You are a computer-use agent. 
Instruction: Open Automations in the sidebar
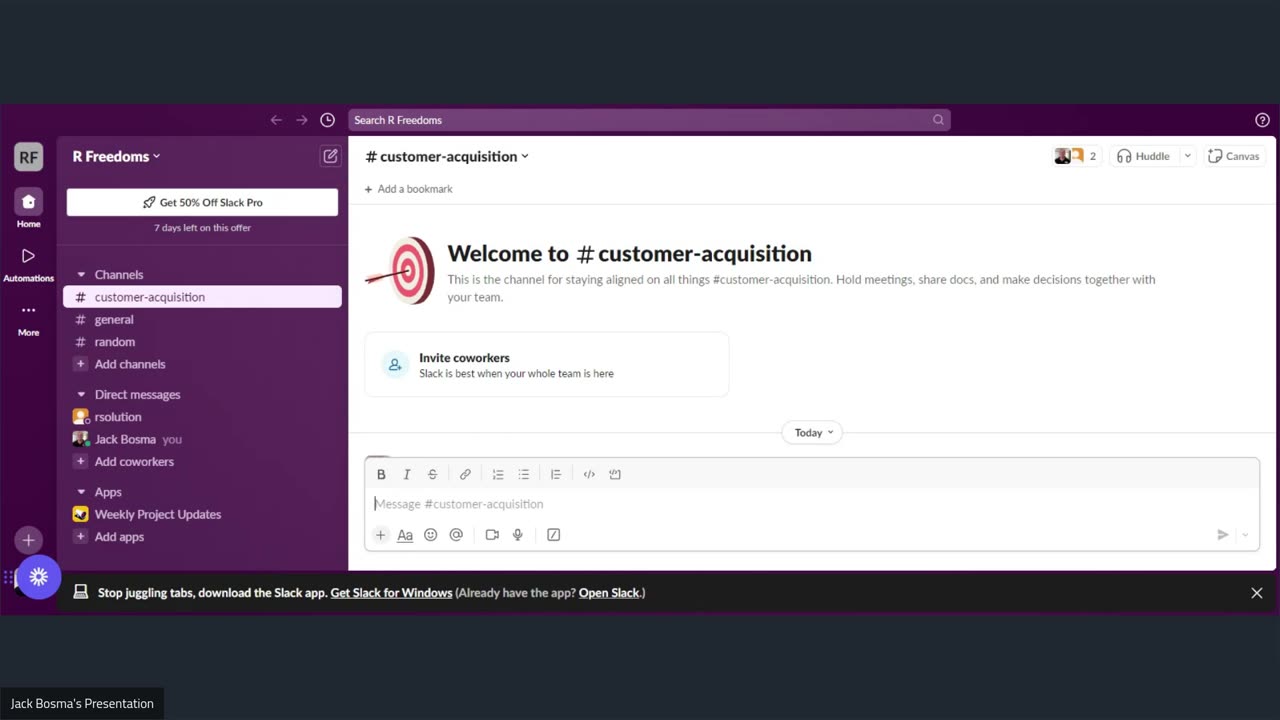(28, 264)
